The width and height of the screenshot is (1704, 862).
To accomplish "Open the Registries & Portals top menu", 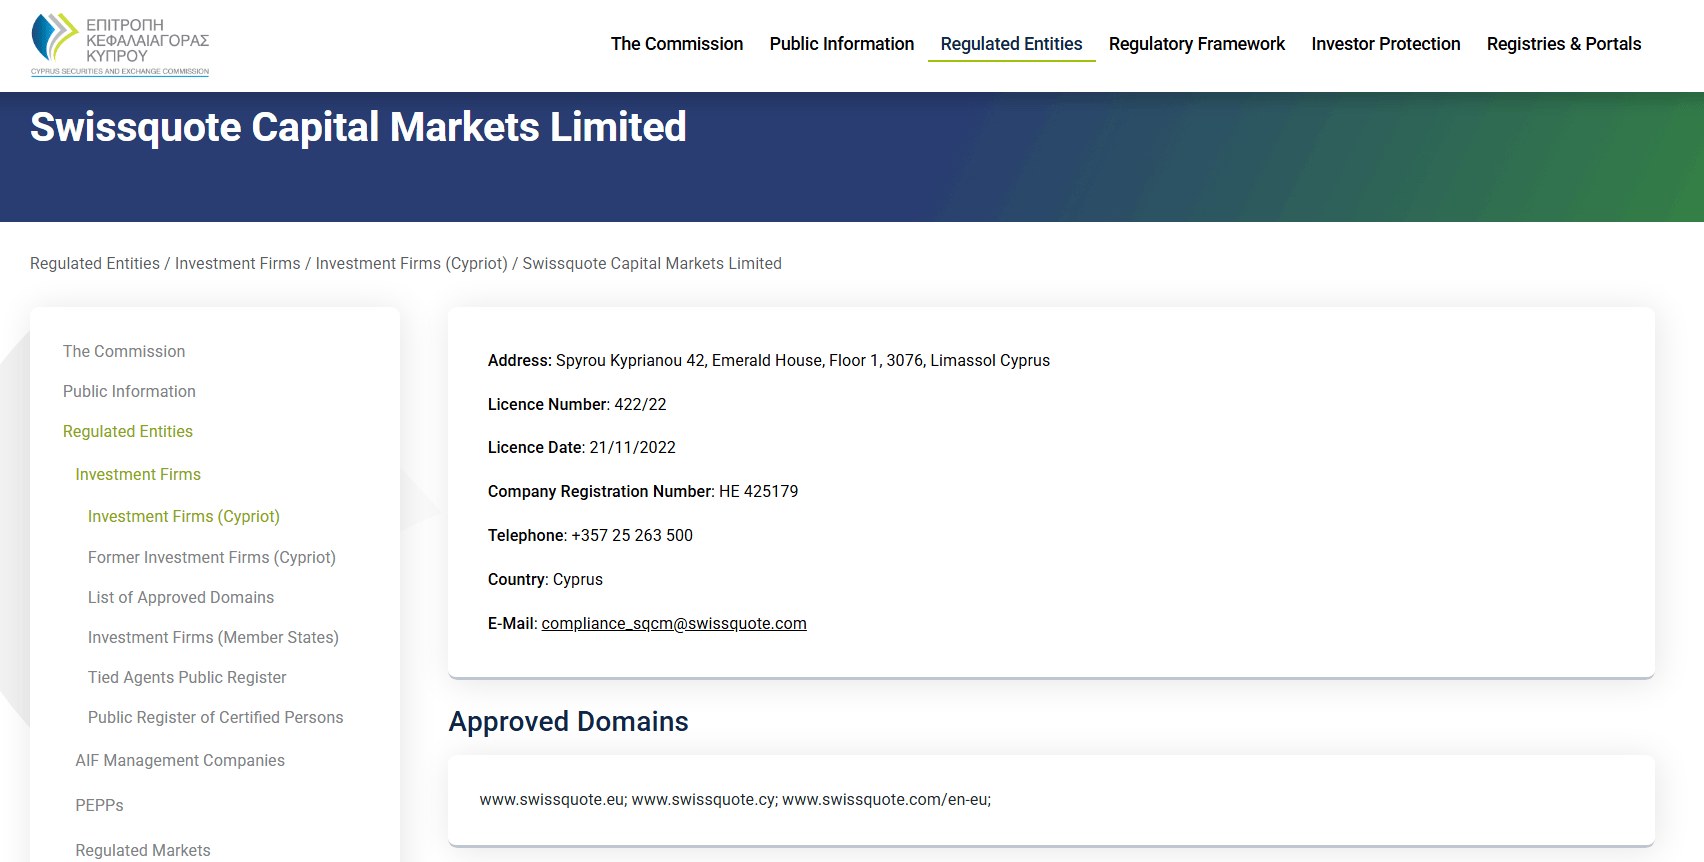I will coord(1564,44).
